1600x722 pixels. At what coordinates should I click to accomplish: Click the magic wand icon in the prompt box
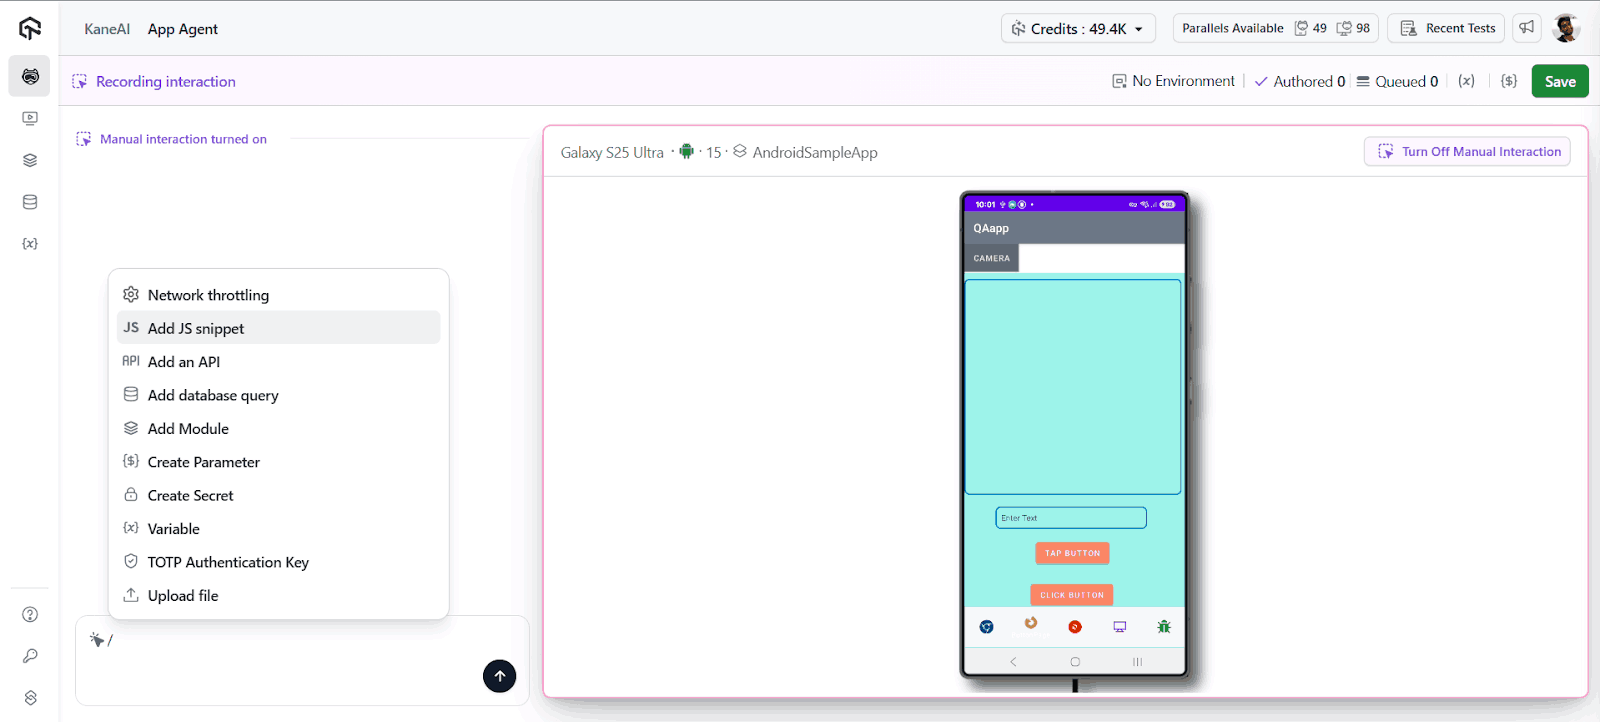[x=97, y=640]
